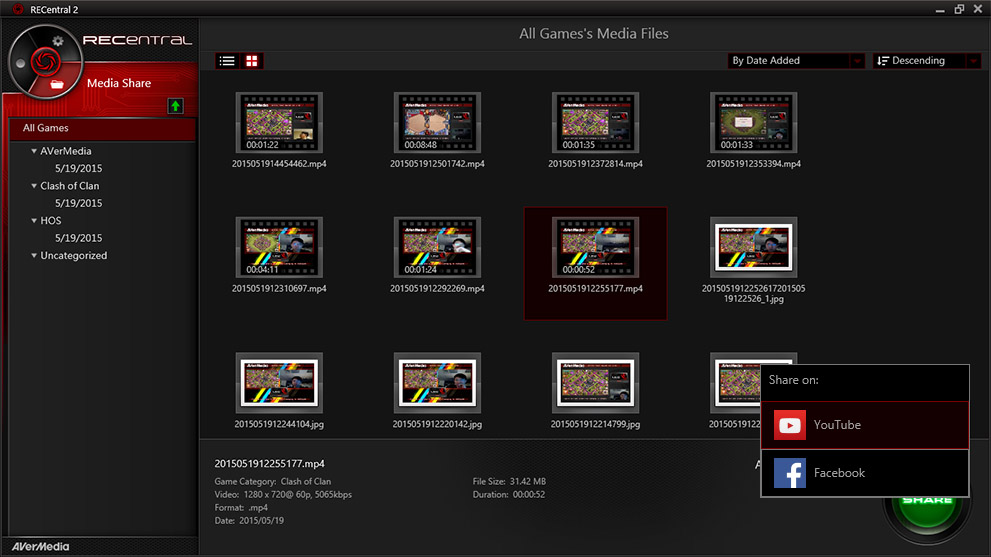Collapse the Clash of Clan tree node

(34, 186)
